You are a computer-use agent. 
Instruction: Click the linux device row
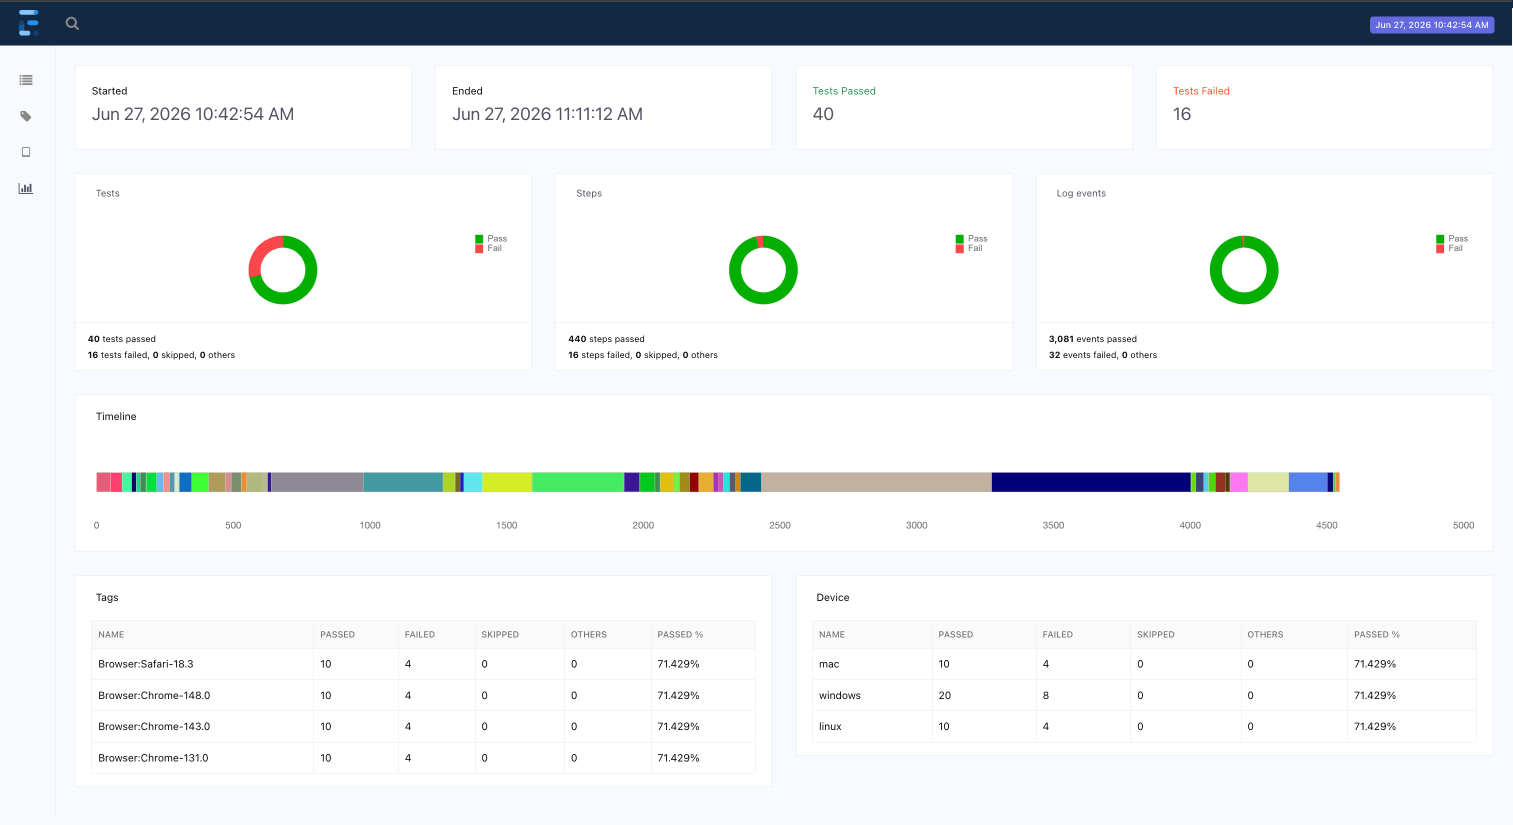[x=1144, y=727]
